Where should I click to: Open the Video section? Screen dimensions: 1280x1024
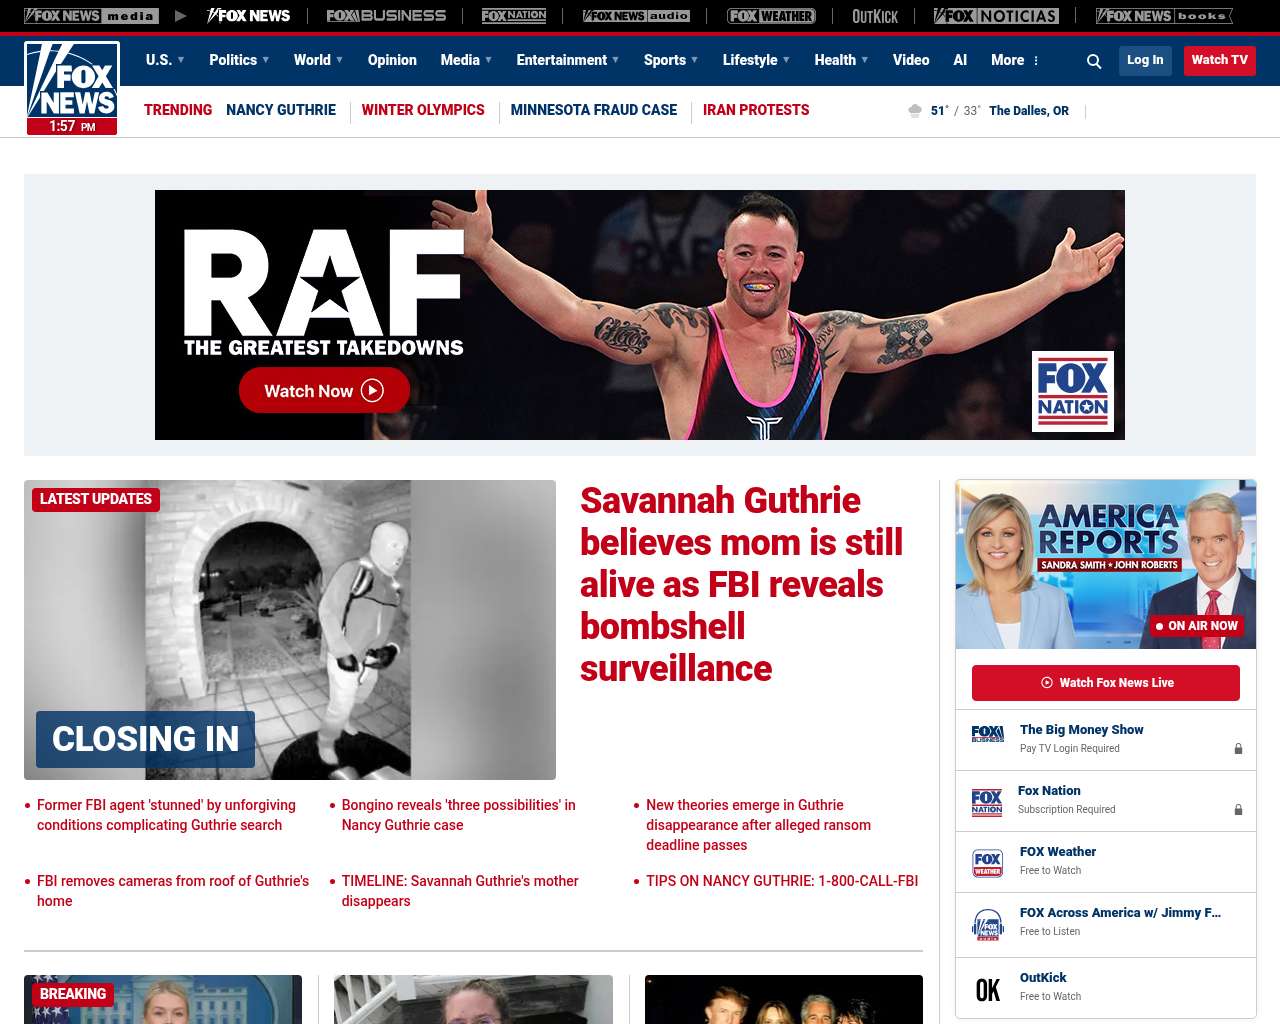[x=911, y=60]
